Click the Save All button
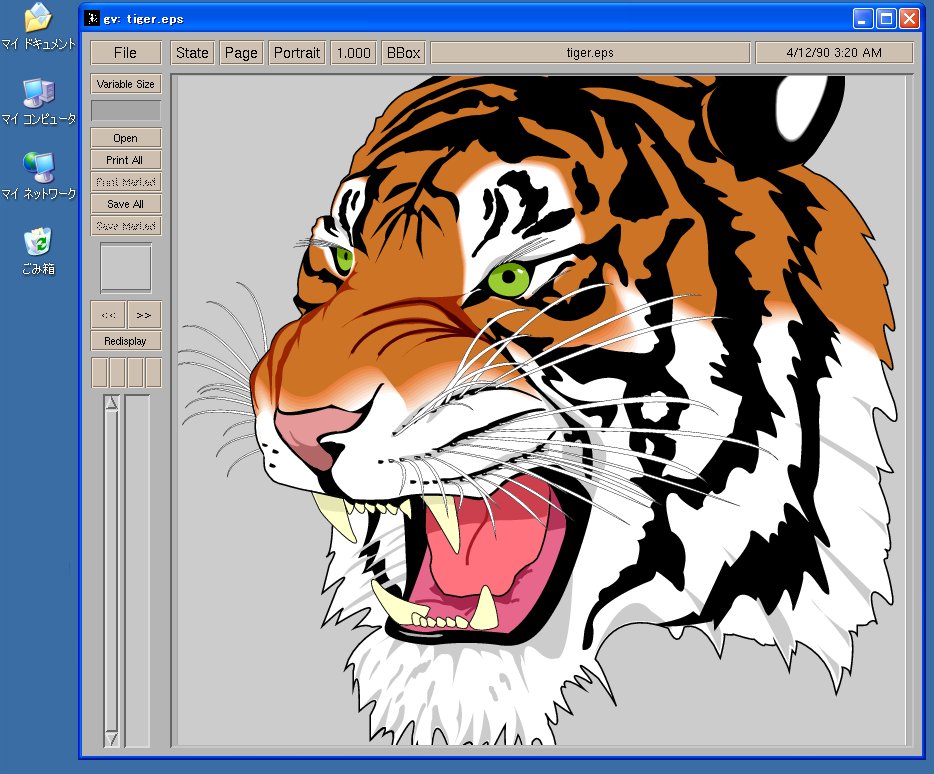Viewport: 934px width, 774px height. 126,204
